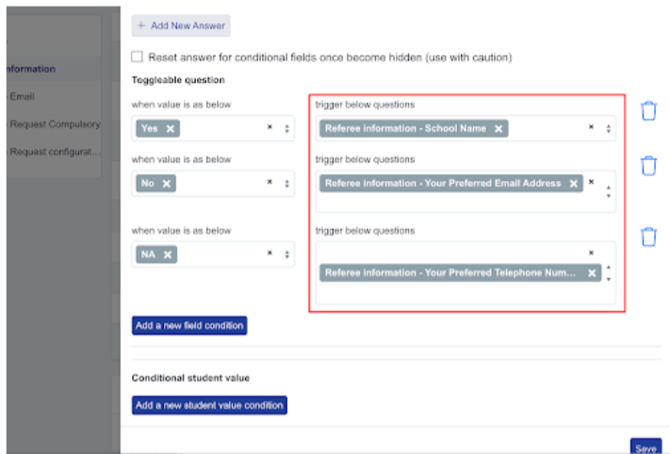Remove School Name tag from trigger questions
The width and height of the screenshot is (670, 454).
498,129
